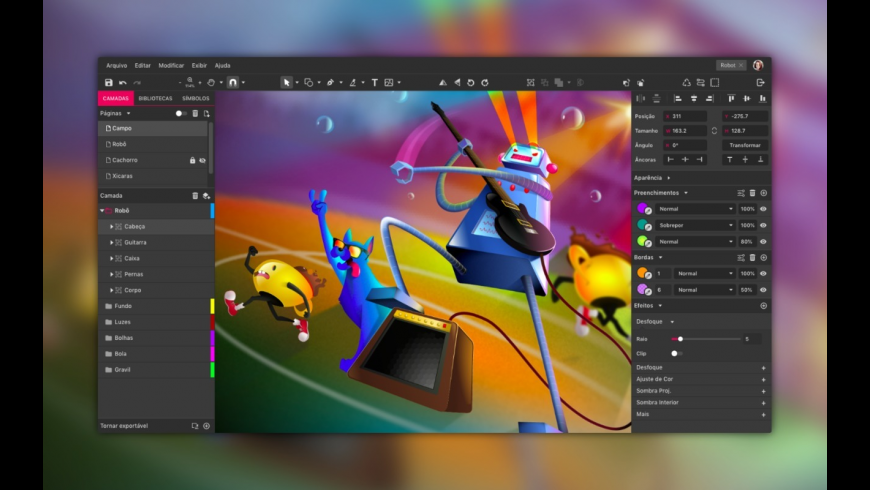Open the orange border color swatch
The width and height of the screenshot is (870, 490).
(x=643, y=272)
